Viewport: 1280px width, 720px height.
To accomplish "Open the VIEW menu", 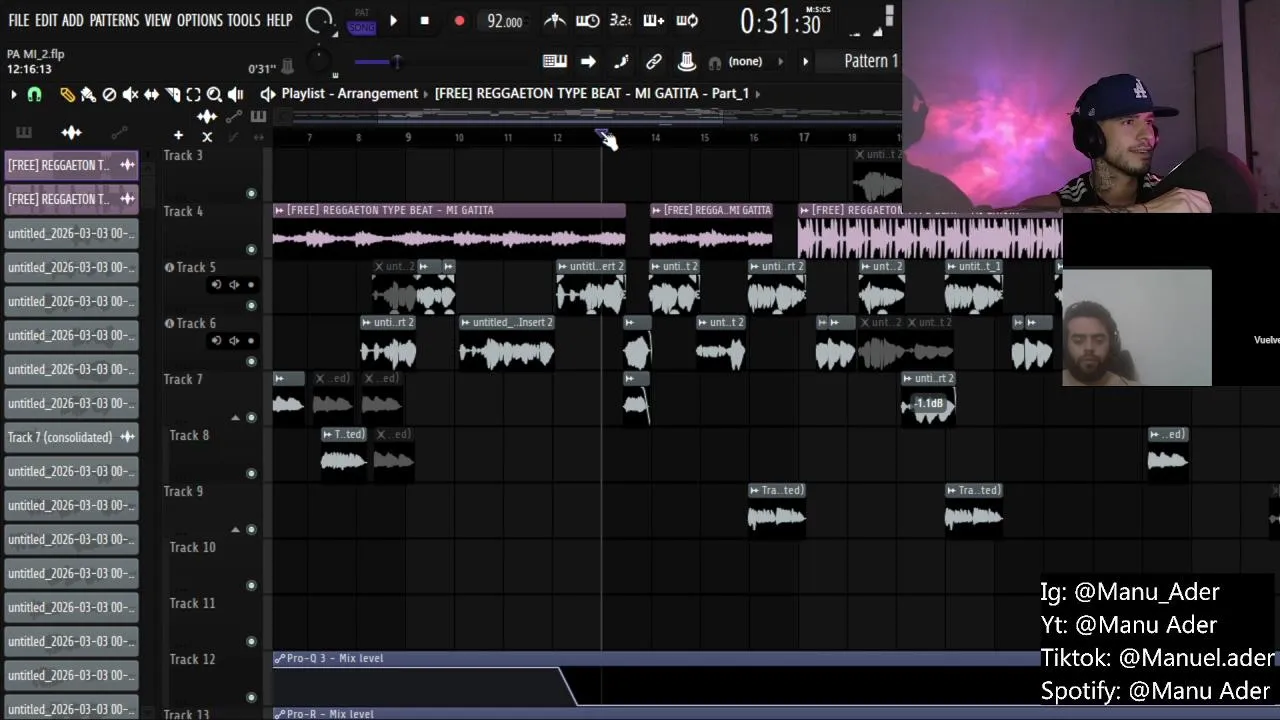I will [x=157, y=20].
